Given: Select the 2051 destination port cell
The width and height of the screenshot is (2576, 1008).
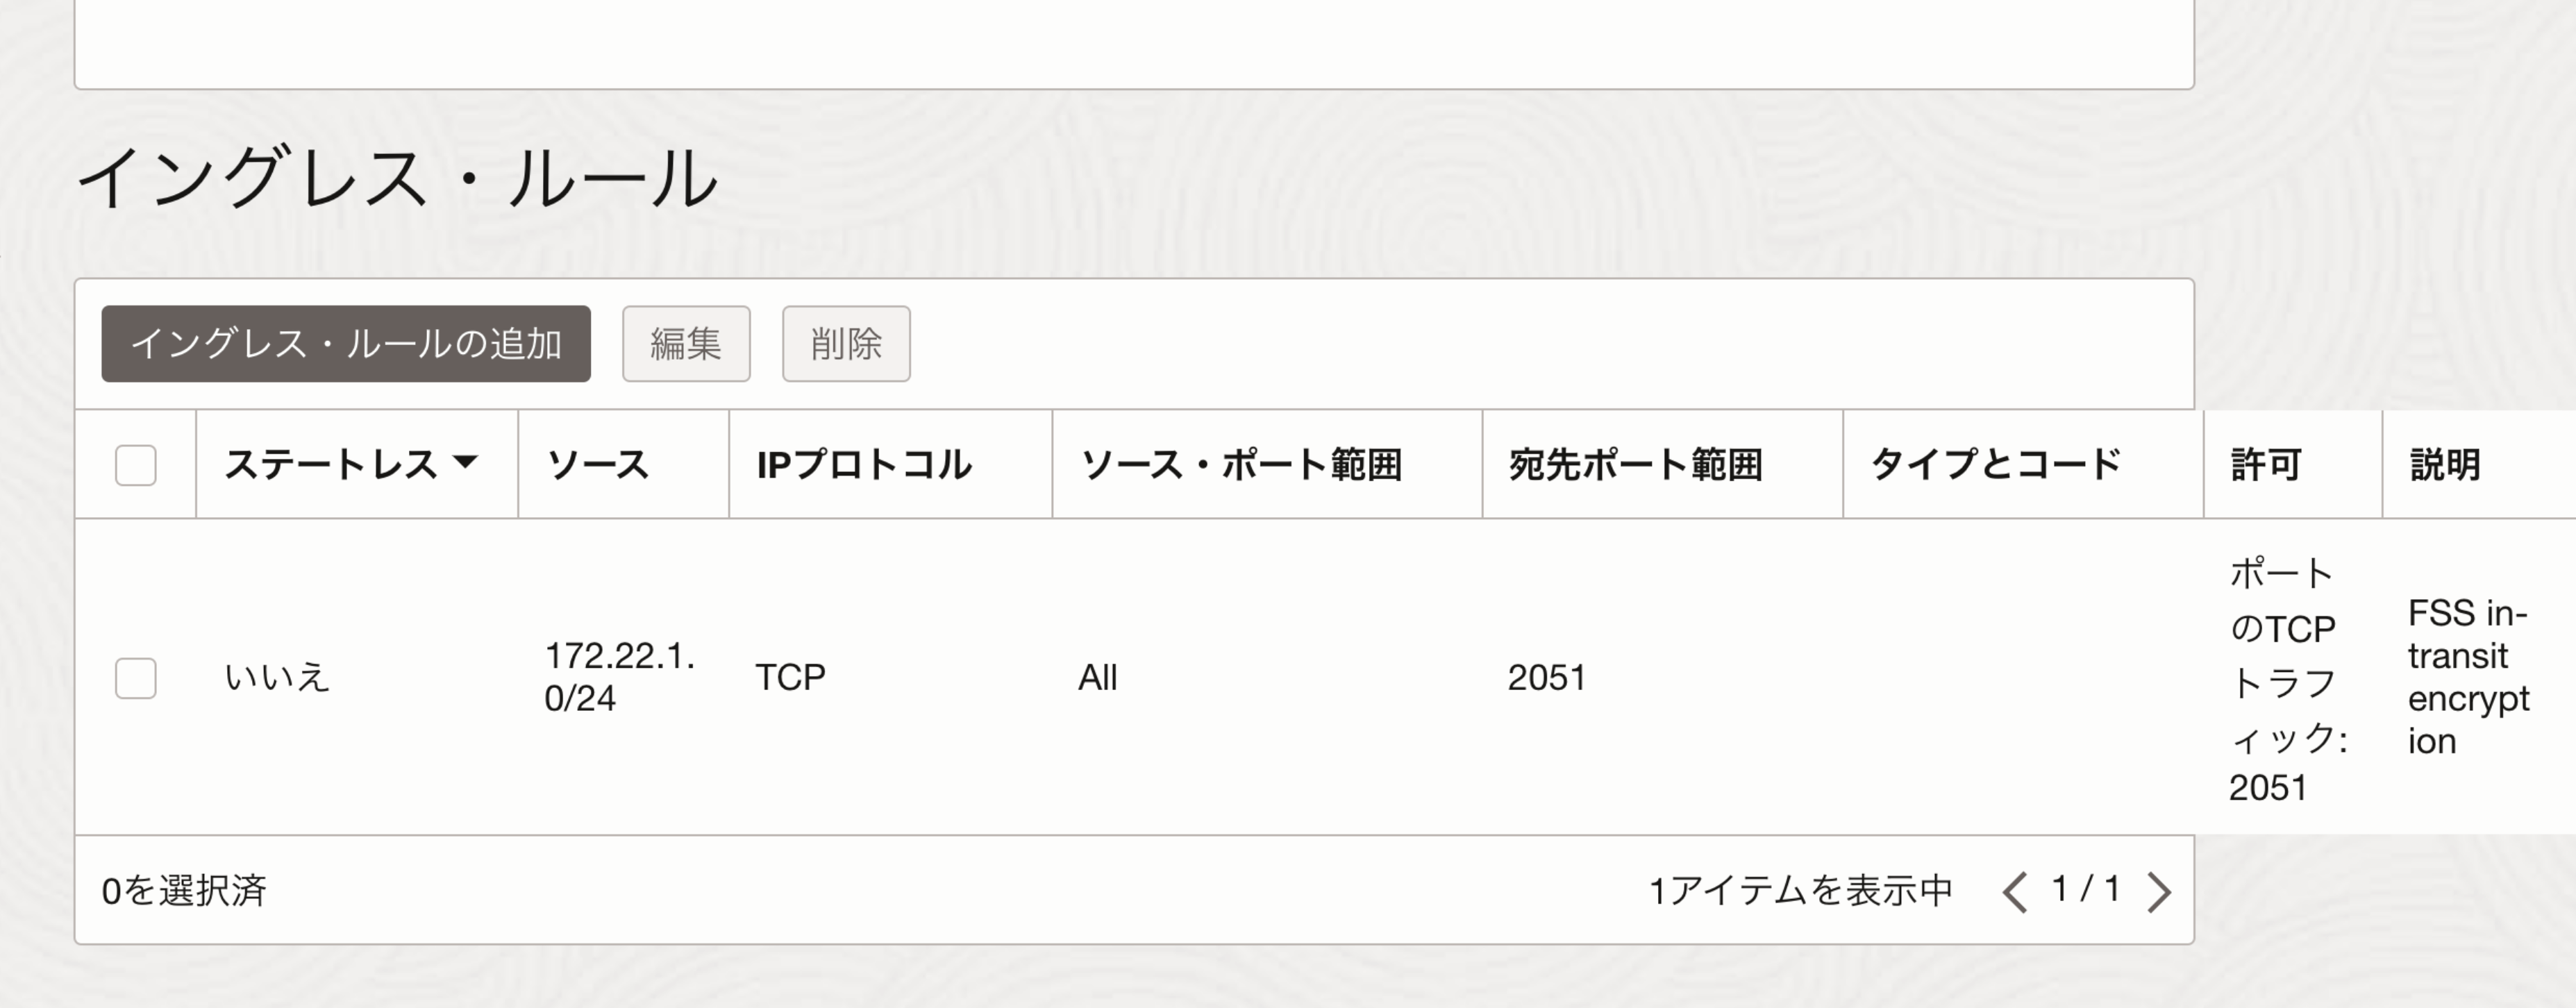Looking at the screenshot, I should (1547, 678).
